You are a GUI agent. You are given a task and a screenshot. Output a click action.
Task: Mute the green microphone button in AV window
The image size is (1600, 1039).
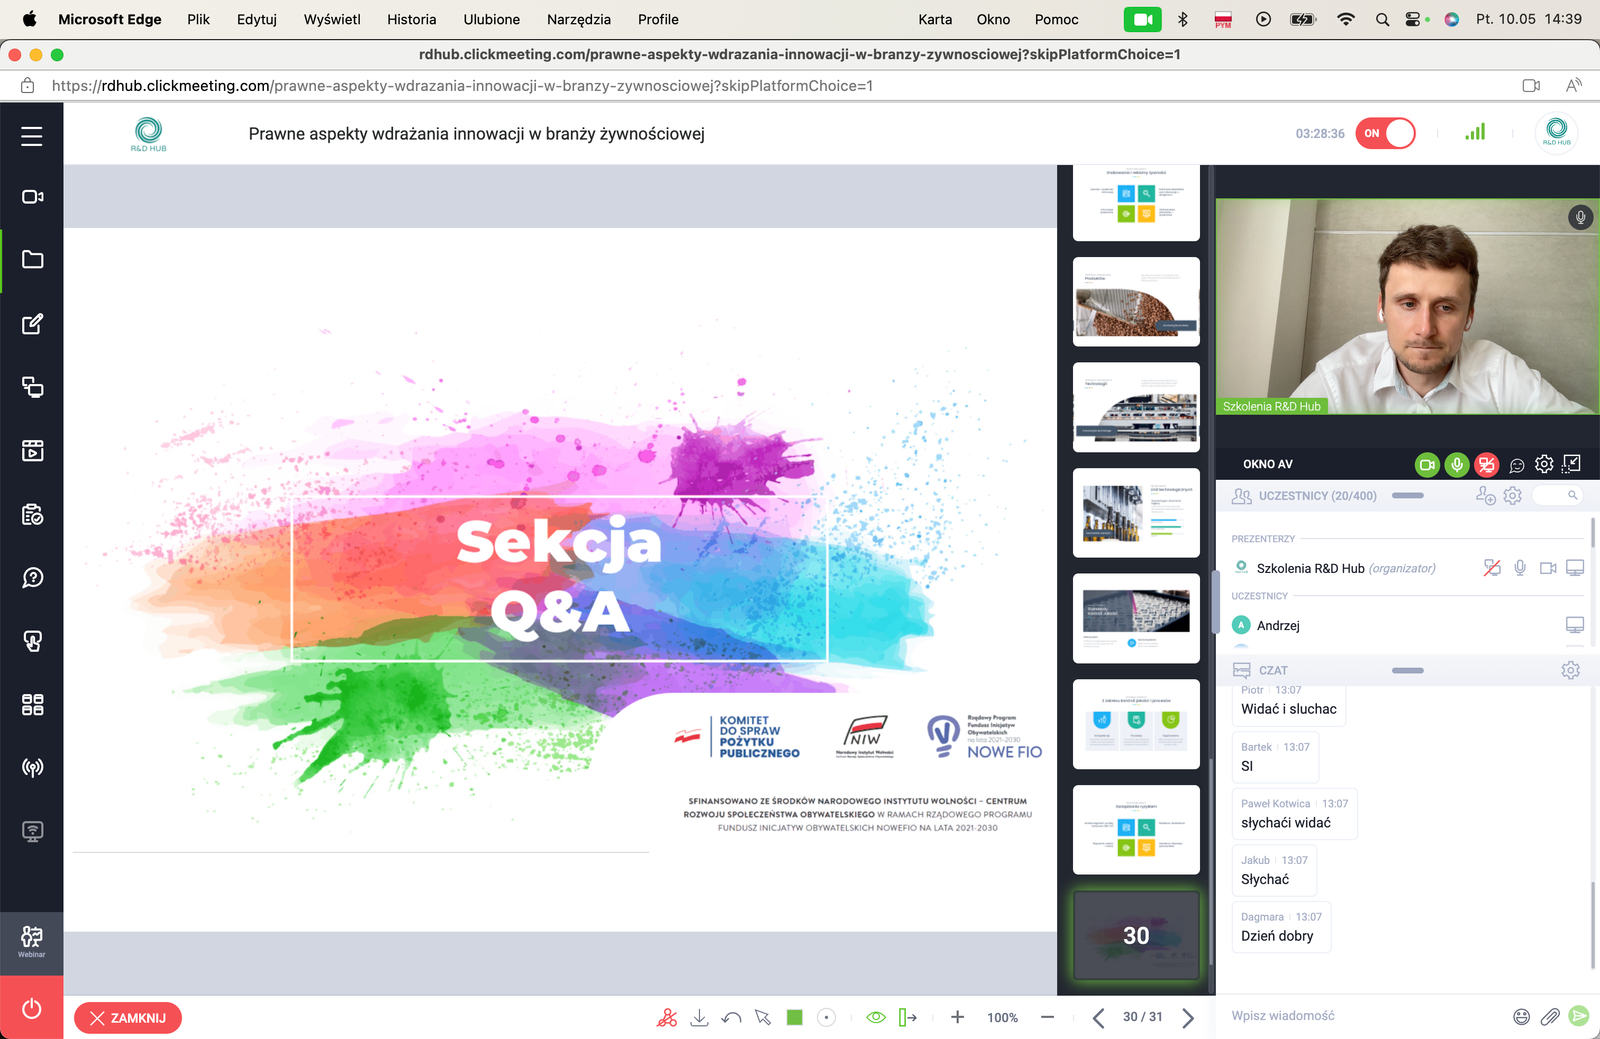1457,464
